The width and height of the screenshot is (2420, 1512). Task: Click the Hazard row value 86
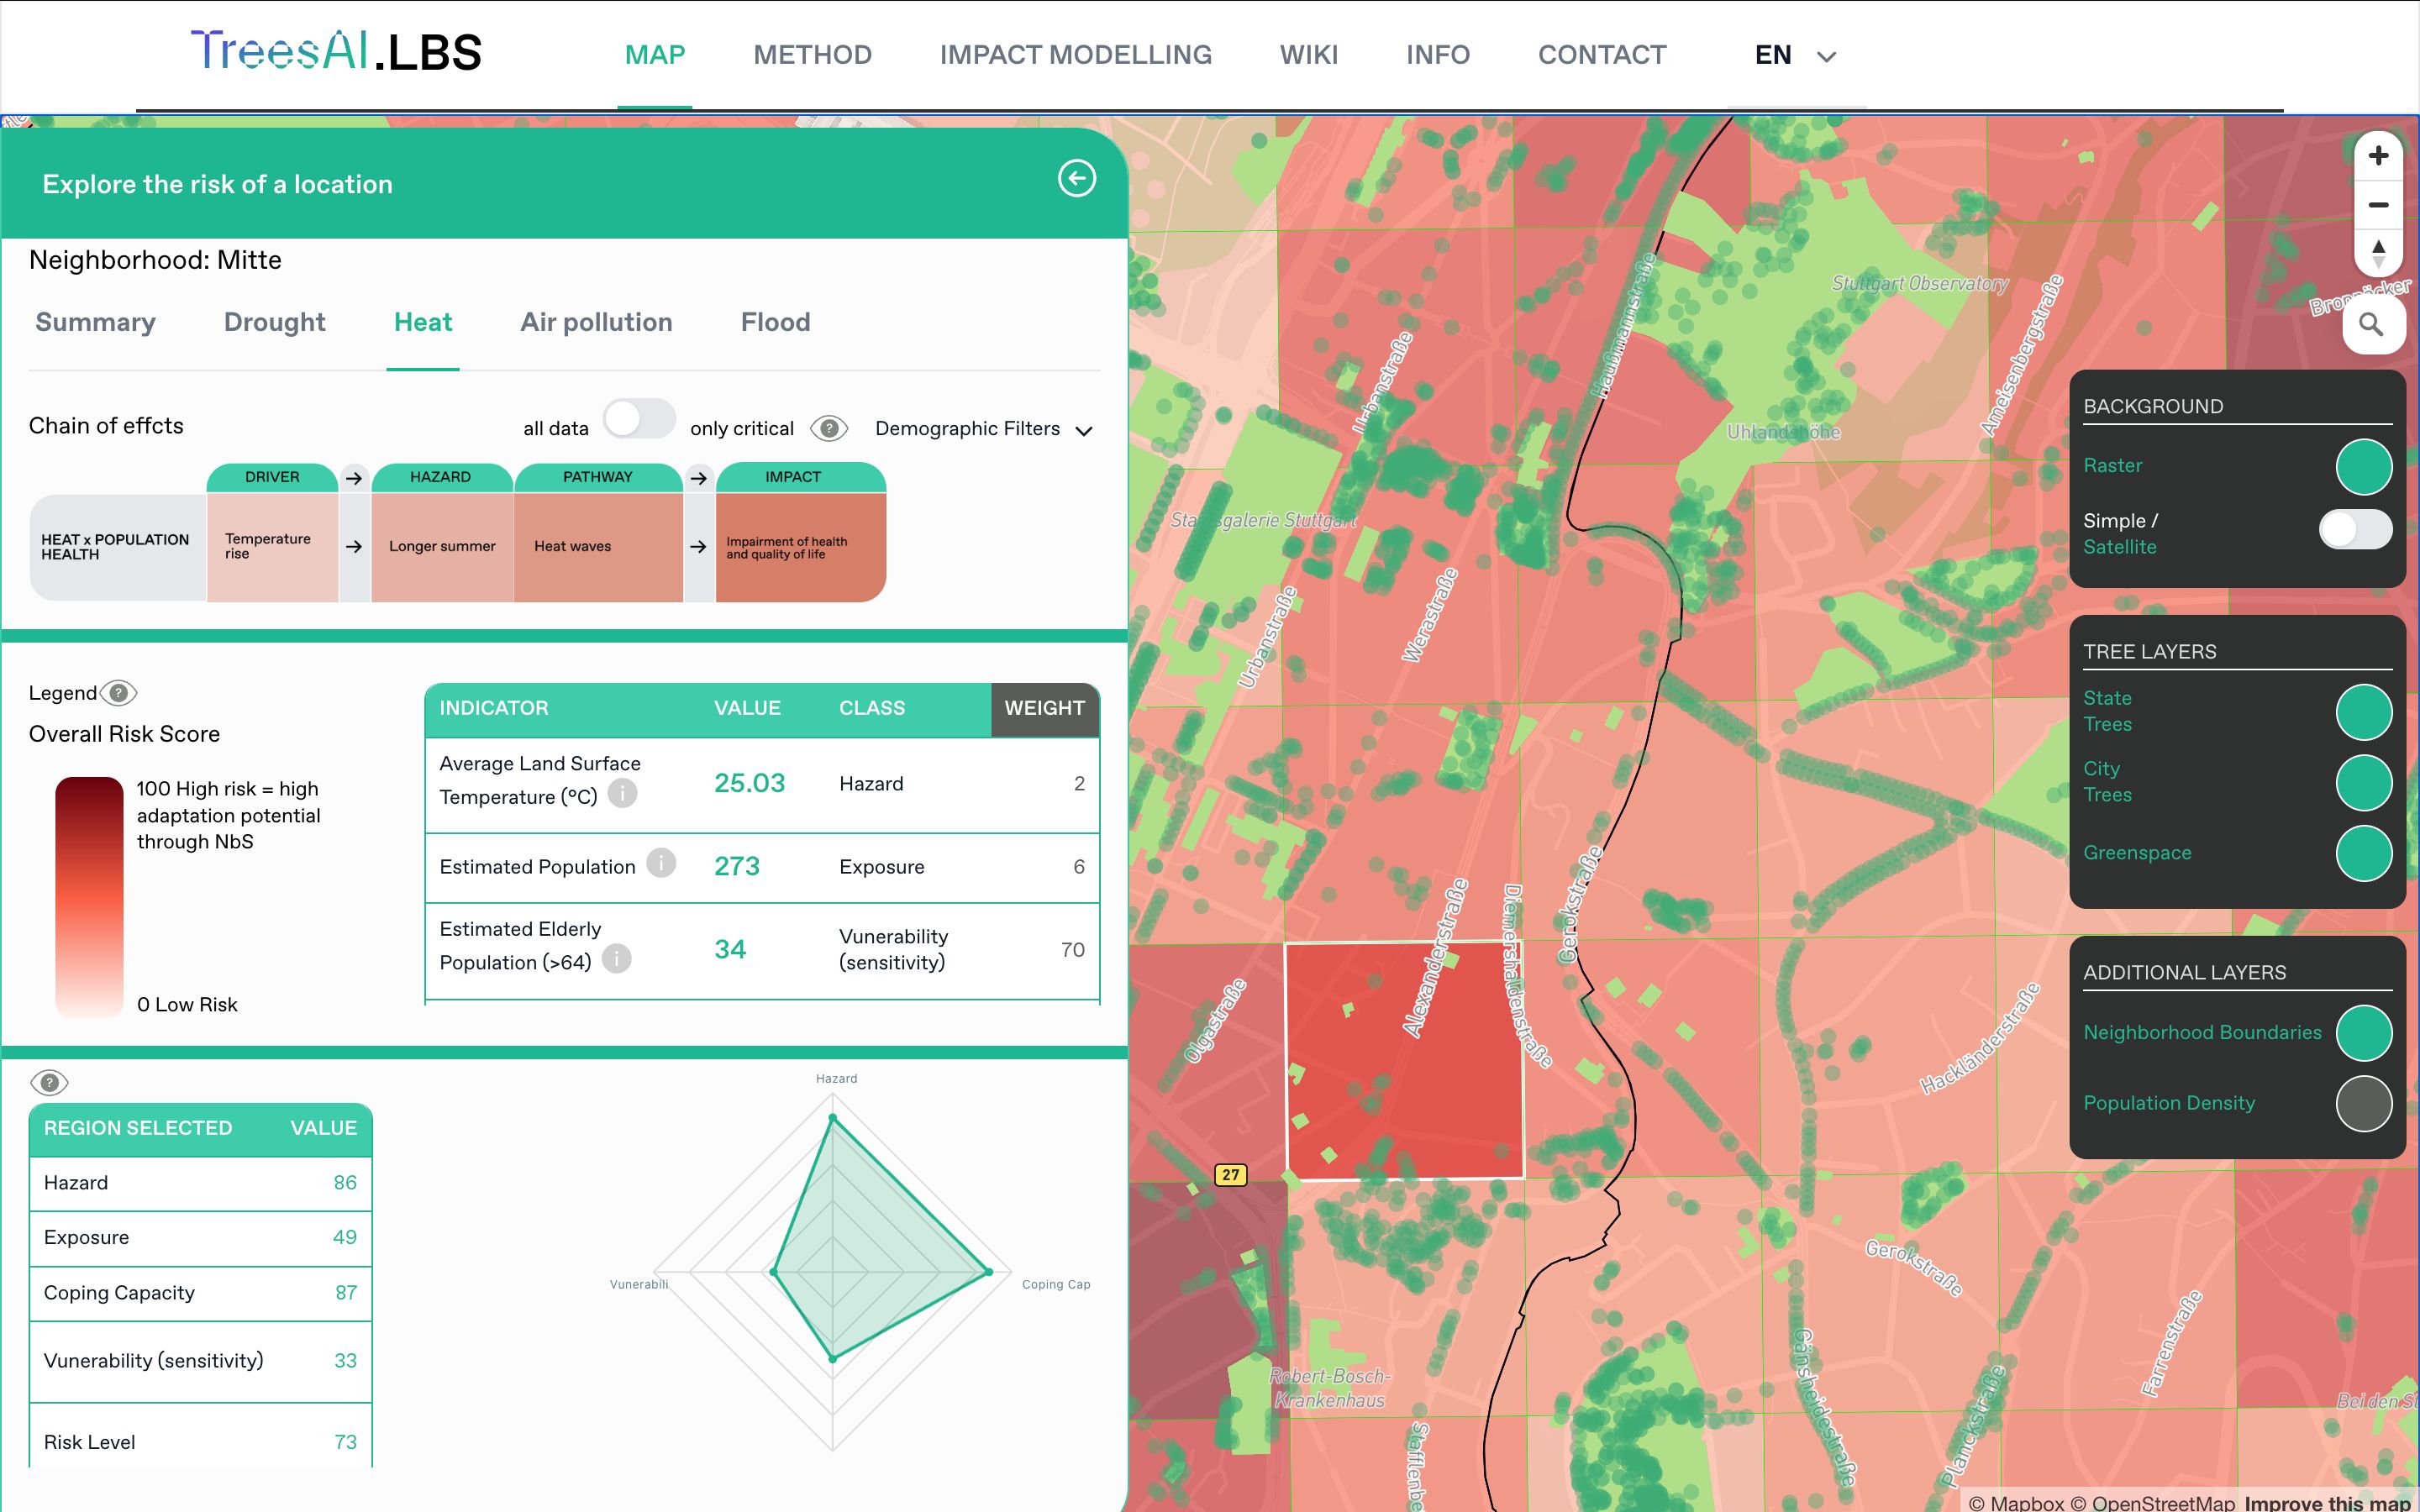[345, 1182]
